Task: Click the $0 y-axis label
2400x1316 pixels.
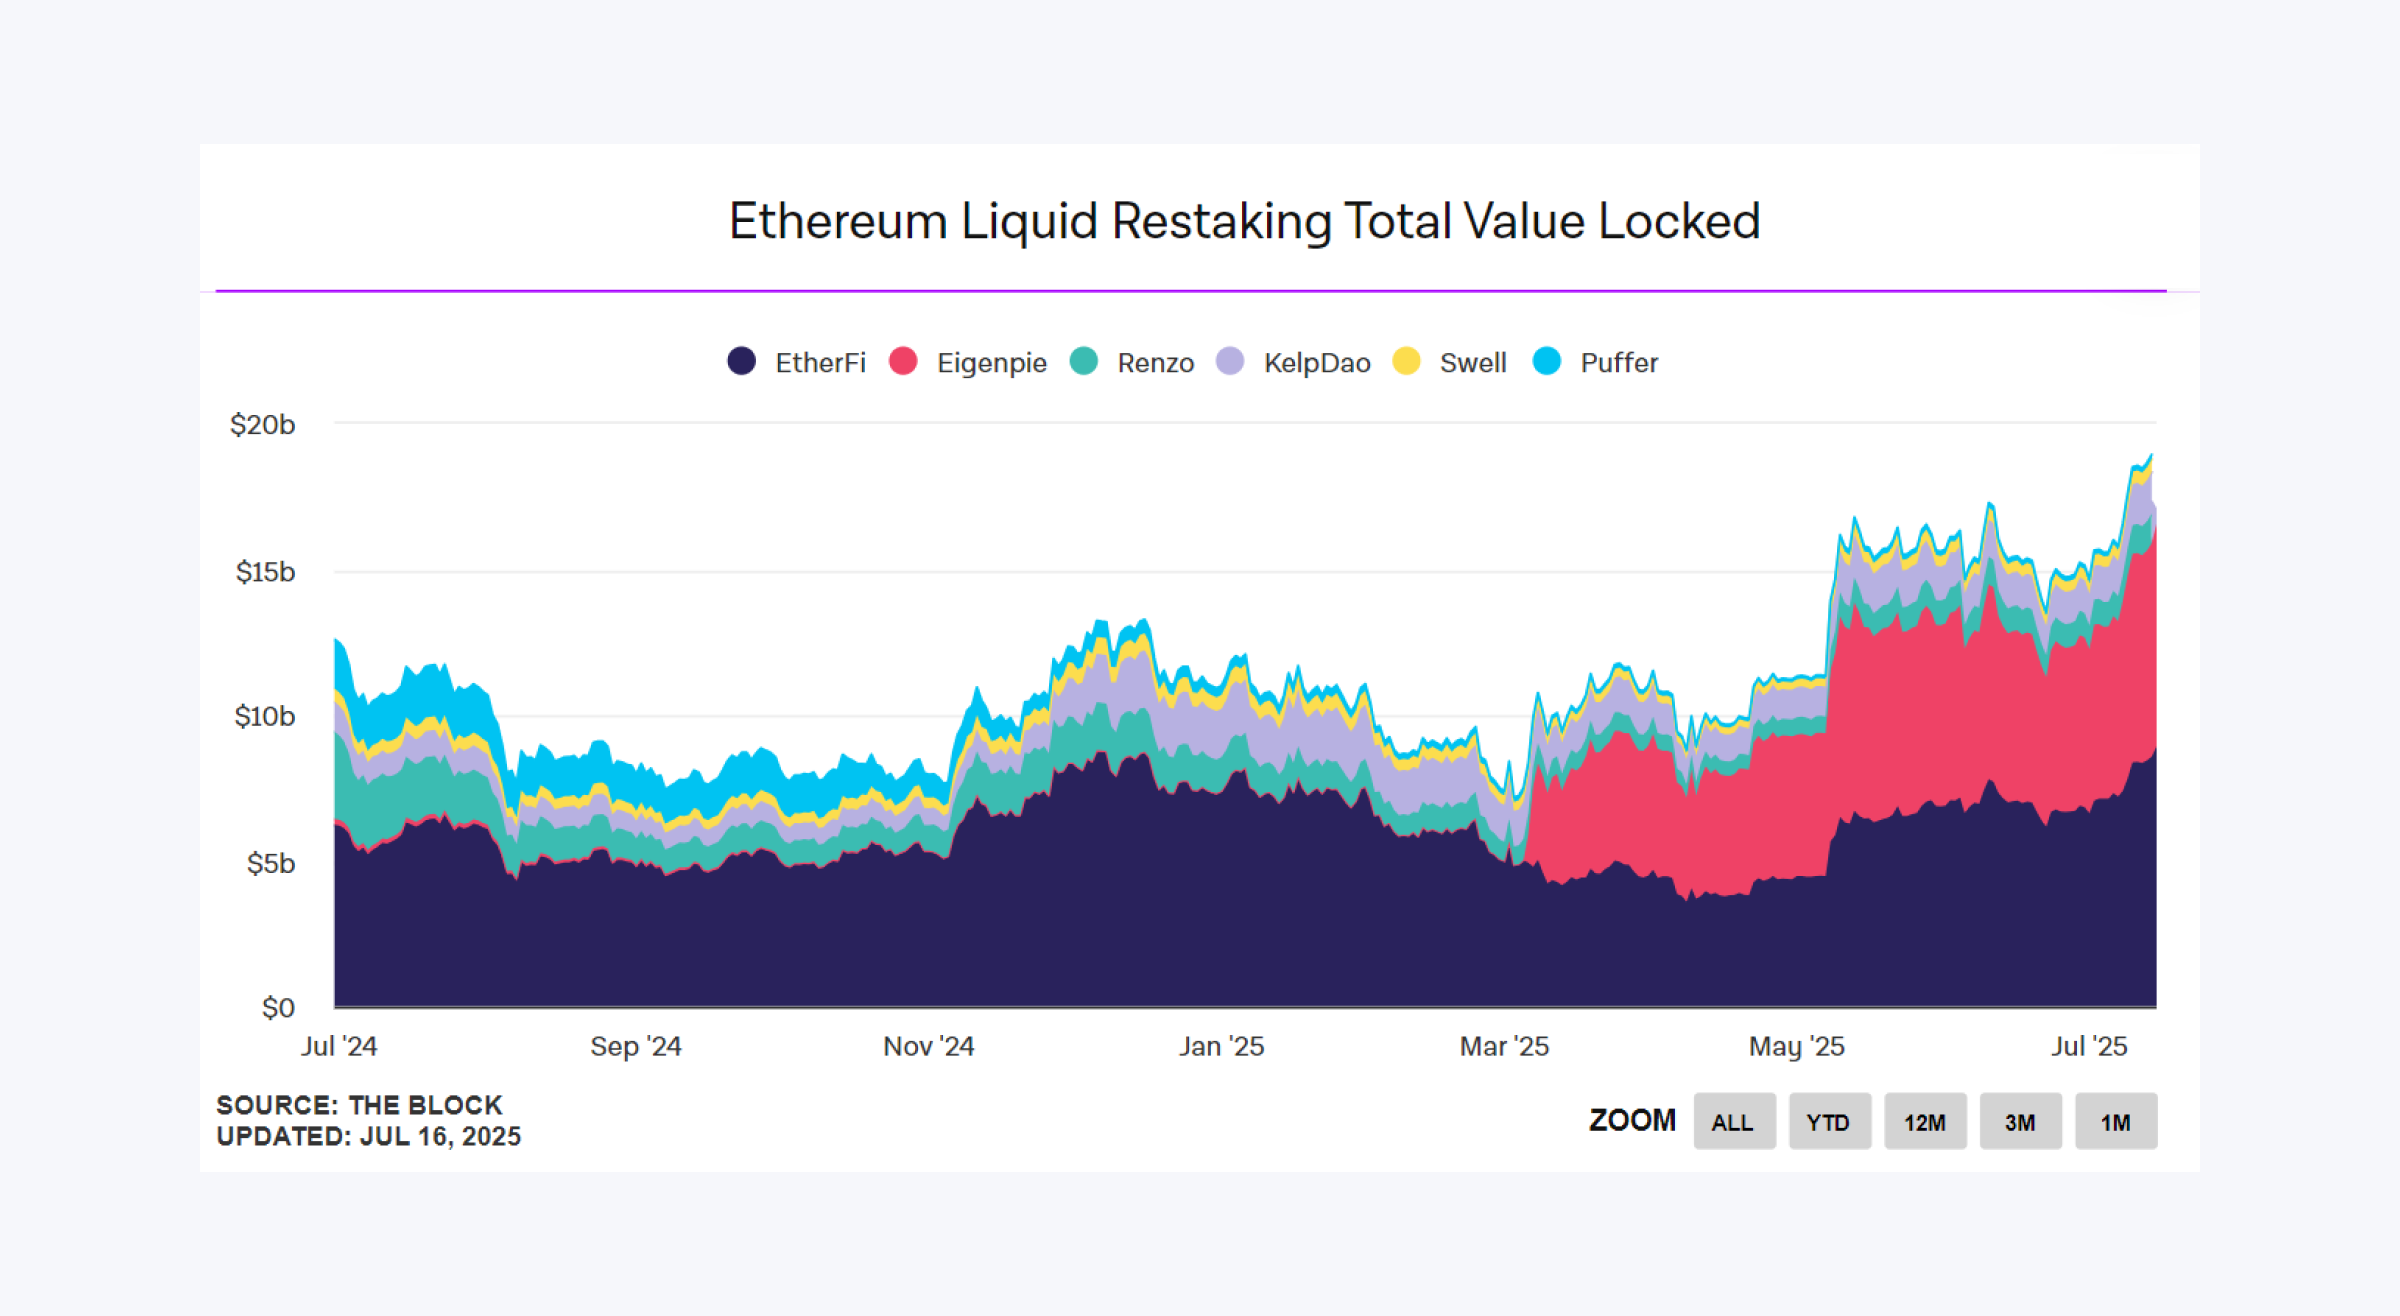Action: point(278,1007)
